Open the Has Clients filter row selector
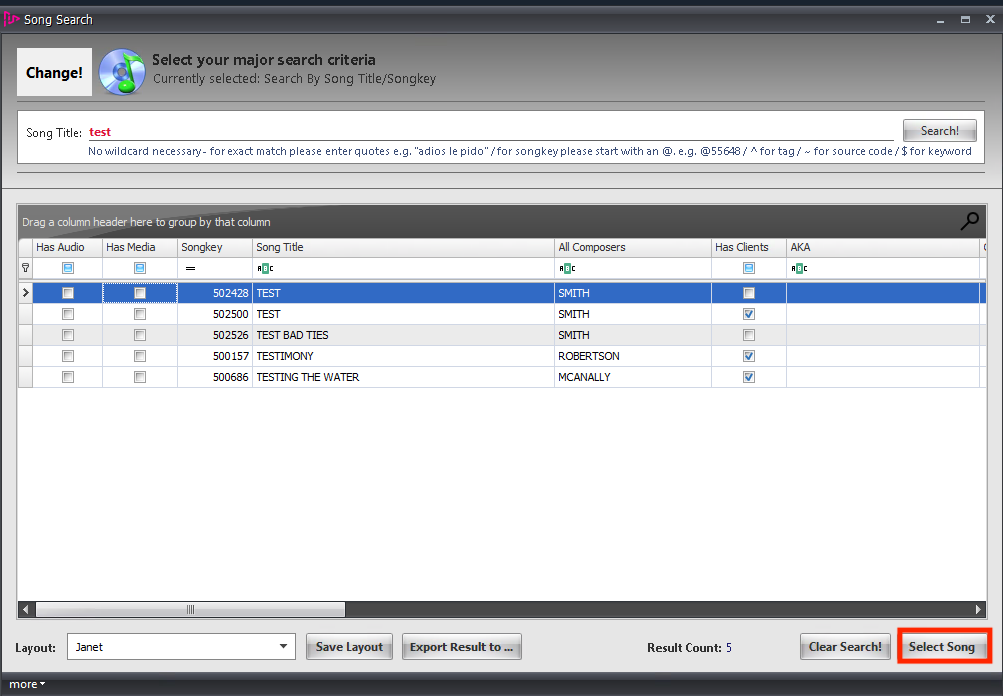The width and height of the screenshot is (1003, 696). pos(749,268)
